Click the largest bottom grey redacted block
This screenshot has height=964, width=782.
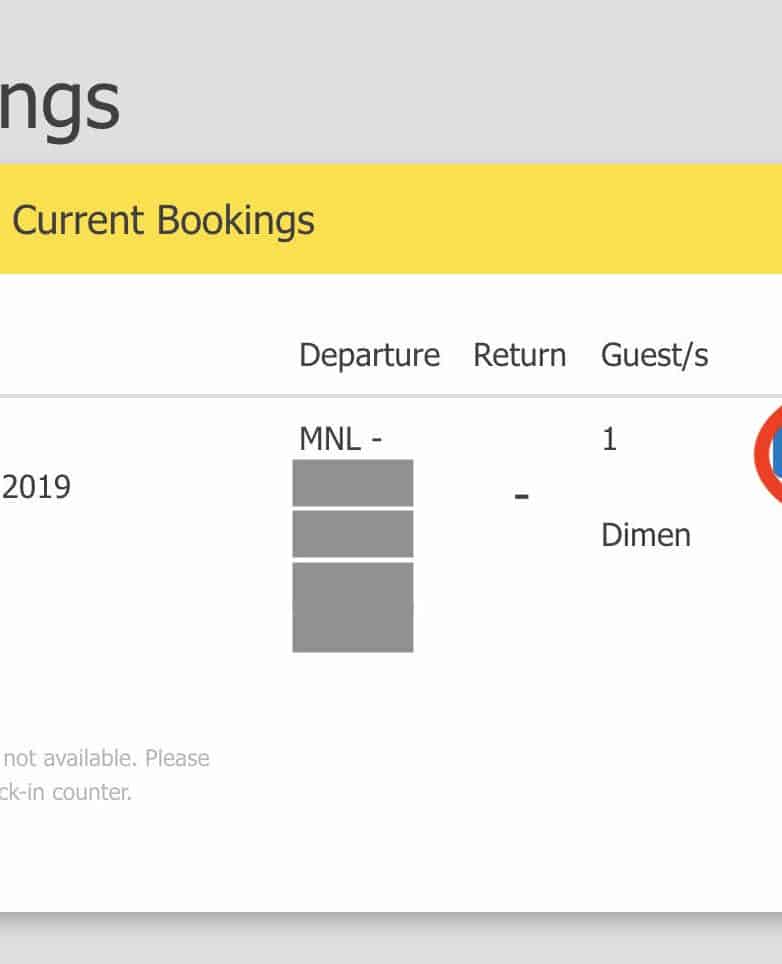pos(352,607)
